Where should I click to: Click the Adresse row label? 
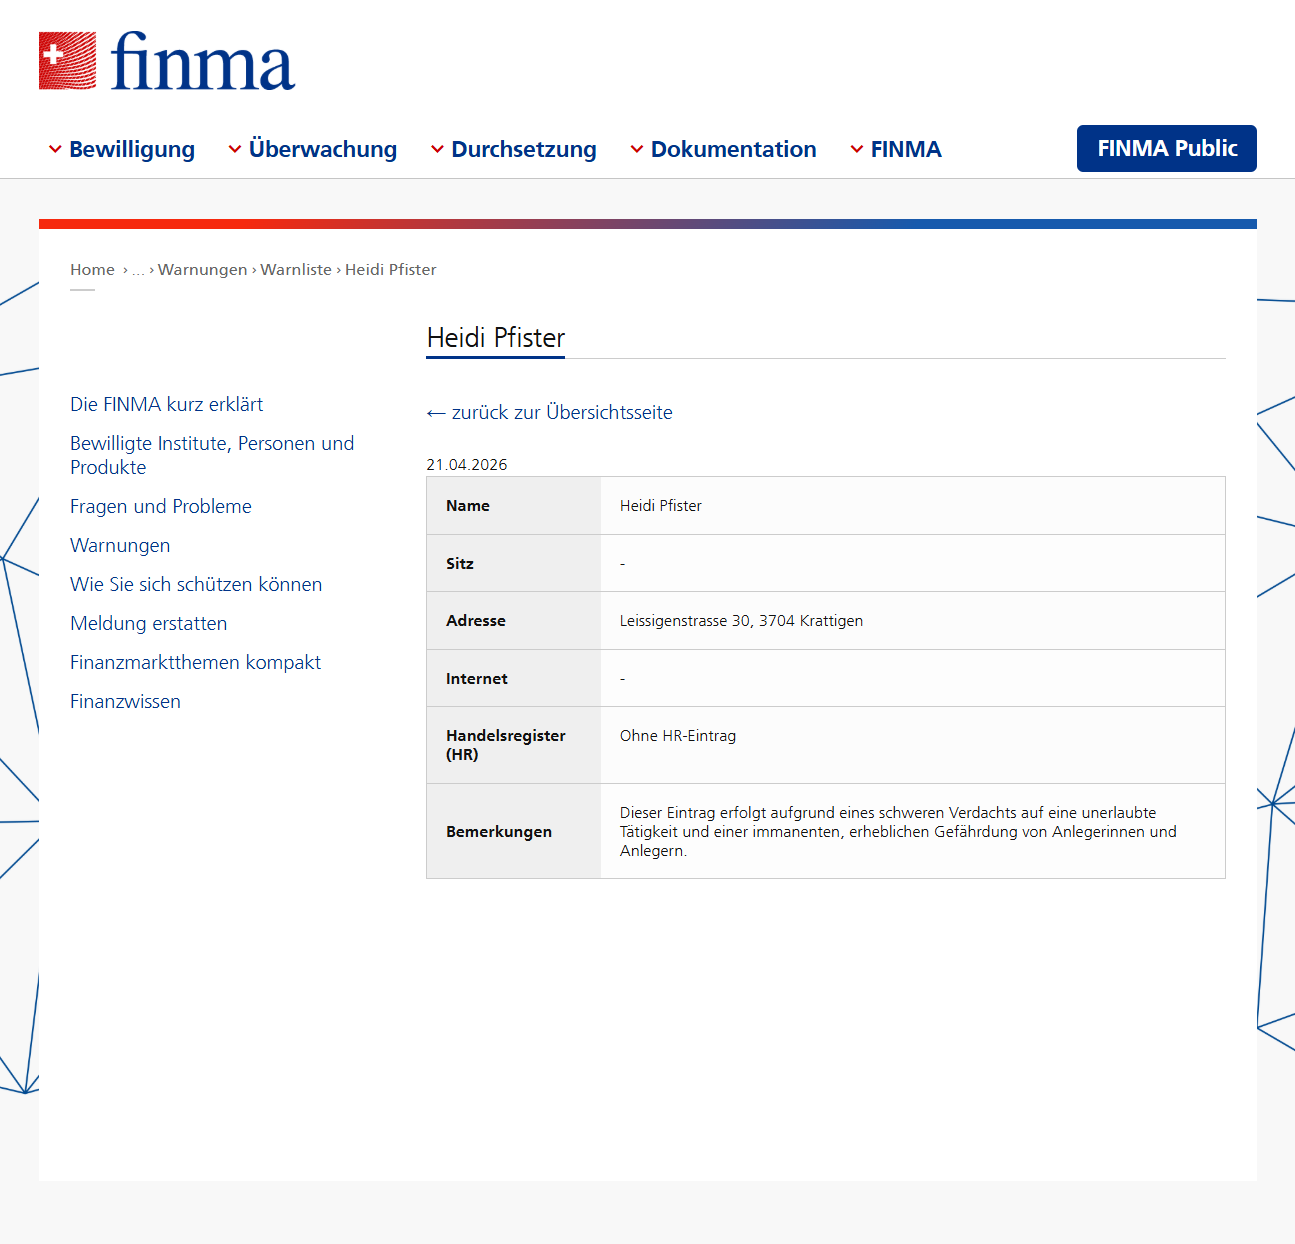coord(476,621)
